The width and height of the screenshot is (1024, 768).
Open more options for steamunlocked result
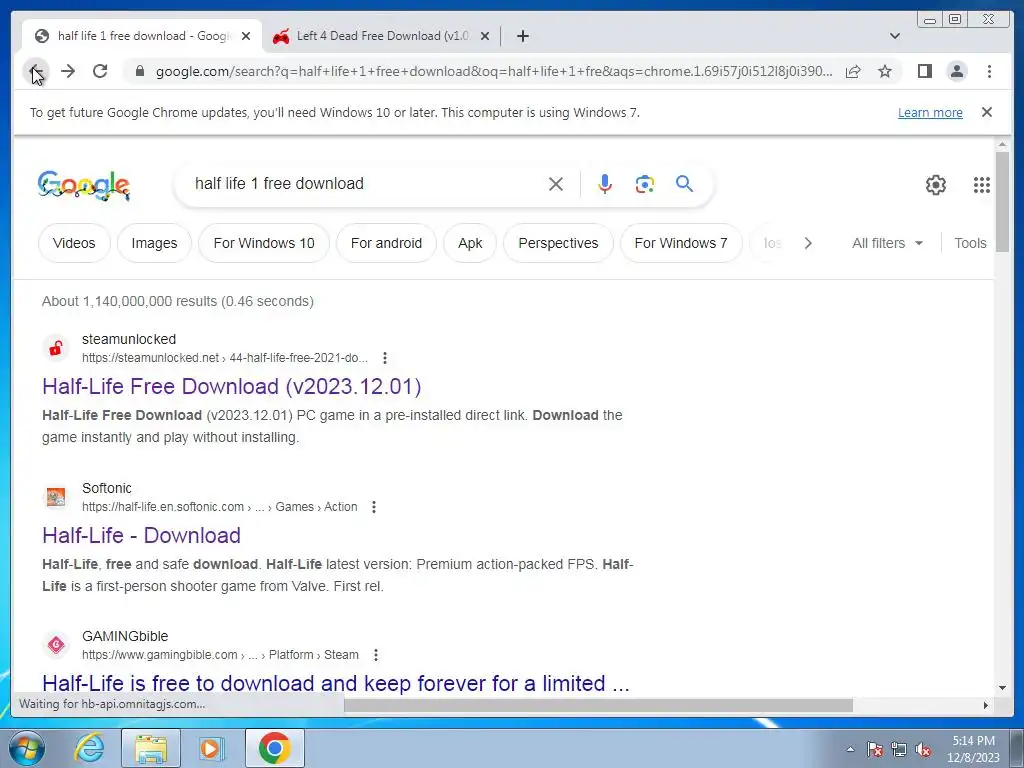click(385, 358)
